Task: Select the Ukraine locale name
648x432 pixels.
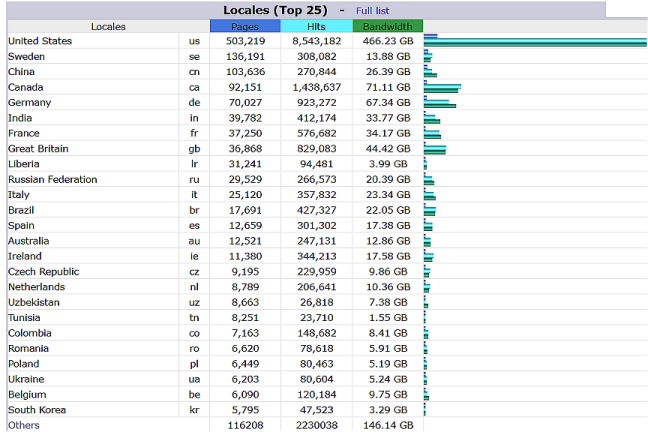Action: click(x=26, y=379)
